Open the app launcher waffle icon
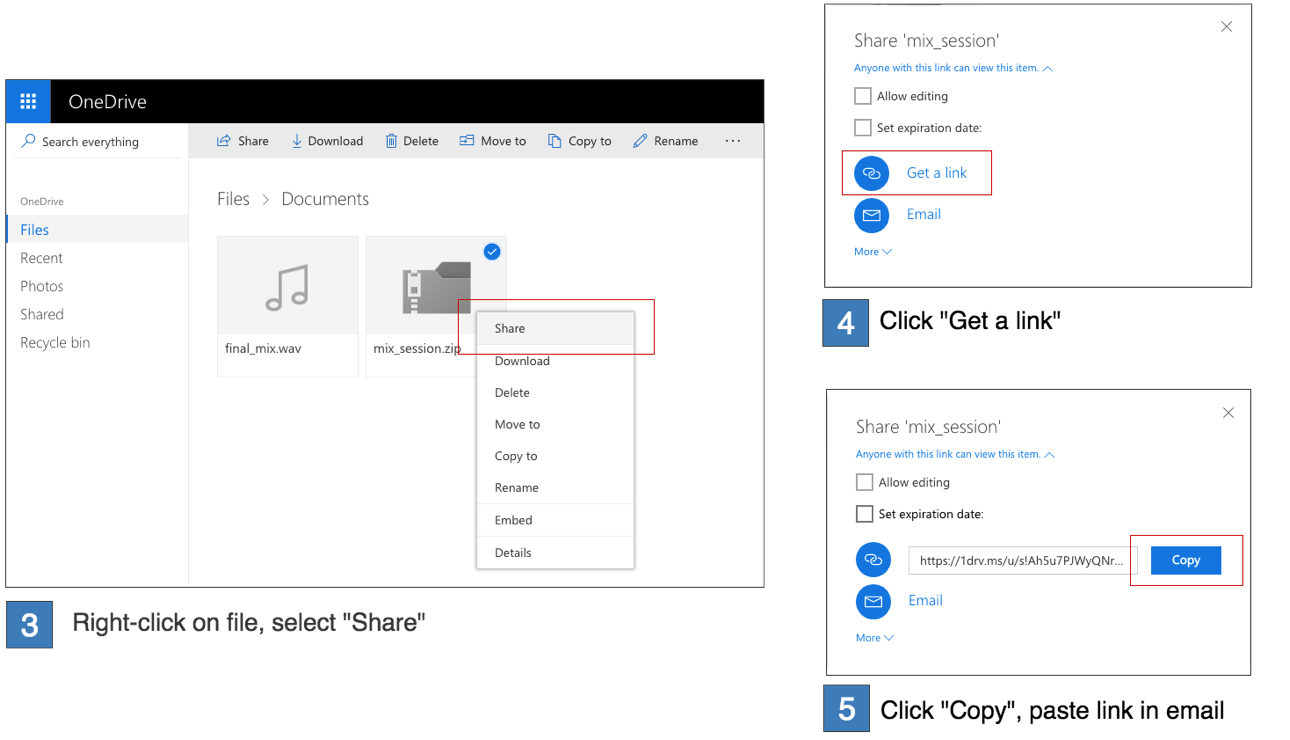 28,101
